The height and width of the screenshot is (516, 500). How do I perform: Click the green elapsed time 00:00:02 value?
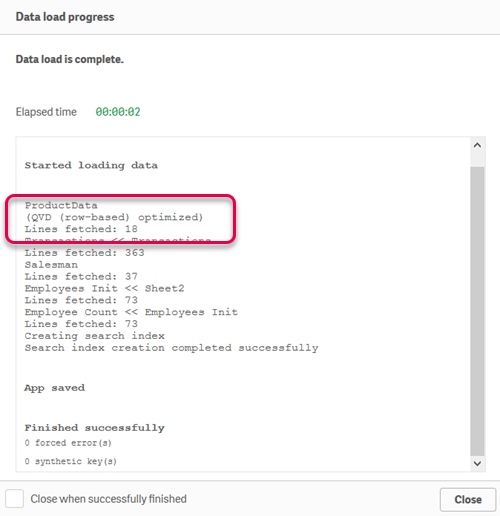118,112
